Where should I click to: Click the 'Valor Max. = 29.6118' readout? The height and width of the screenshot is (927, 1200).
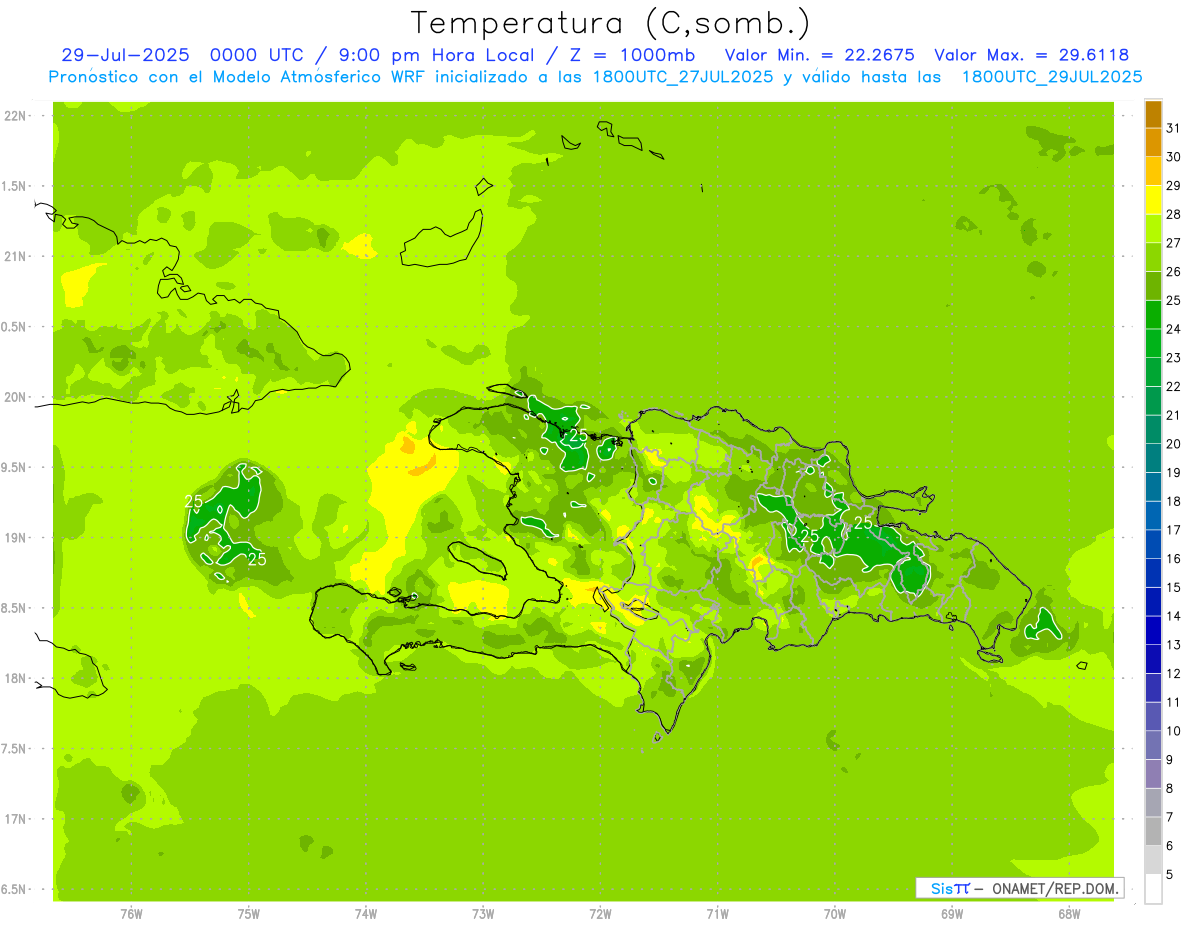[1032, 55]
